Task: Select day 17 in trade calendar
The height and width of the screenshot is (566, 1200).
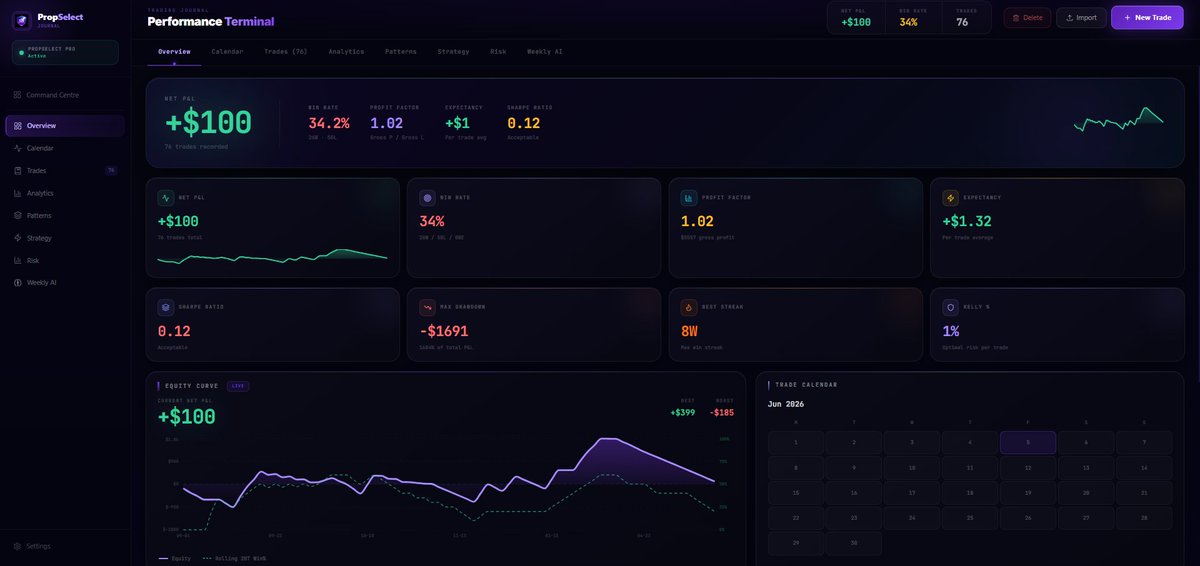Action: (912, 493)
